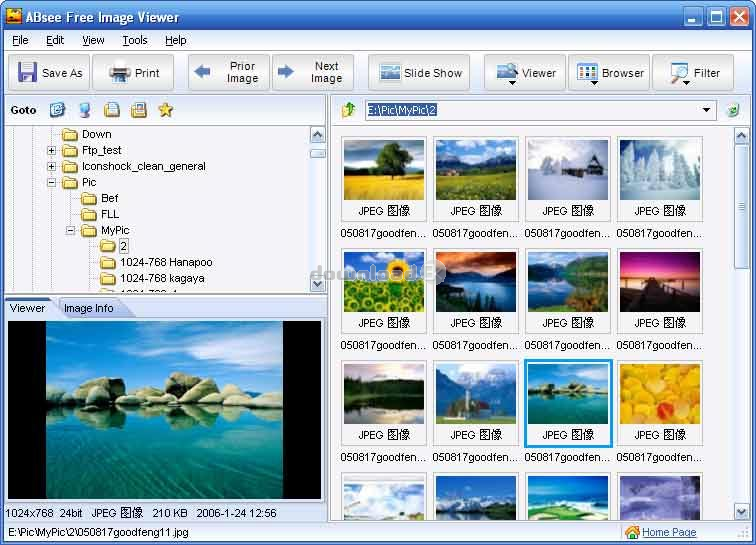
Task: Advance to the Next Image
Action: click(x=313, y=73)
